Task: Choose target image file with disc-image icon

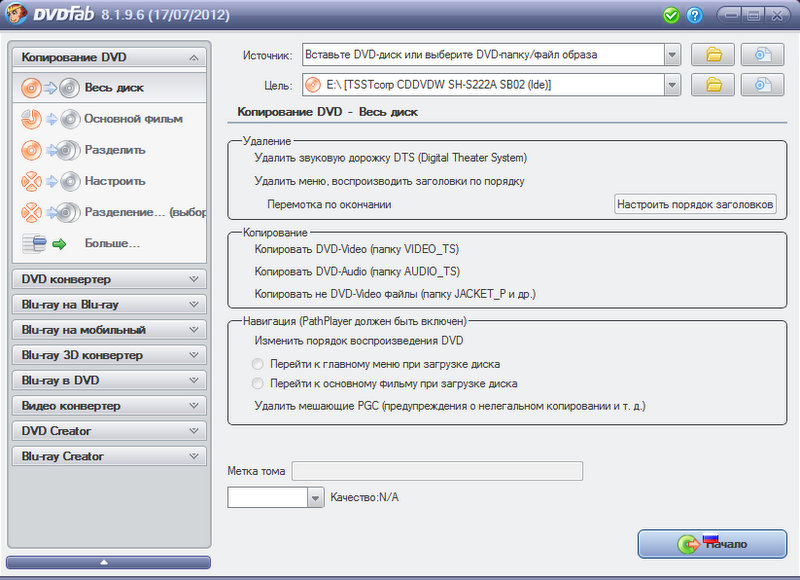Action: coord(762,85)
